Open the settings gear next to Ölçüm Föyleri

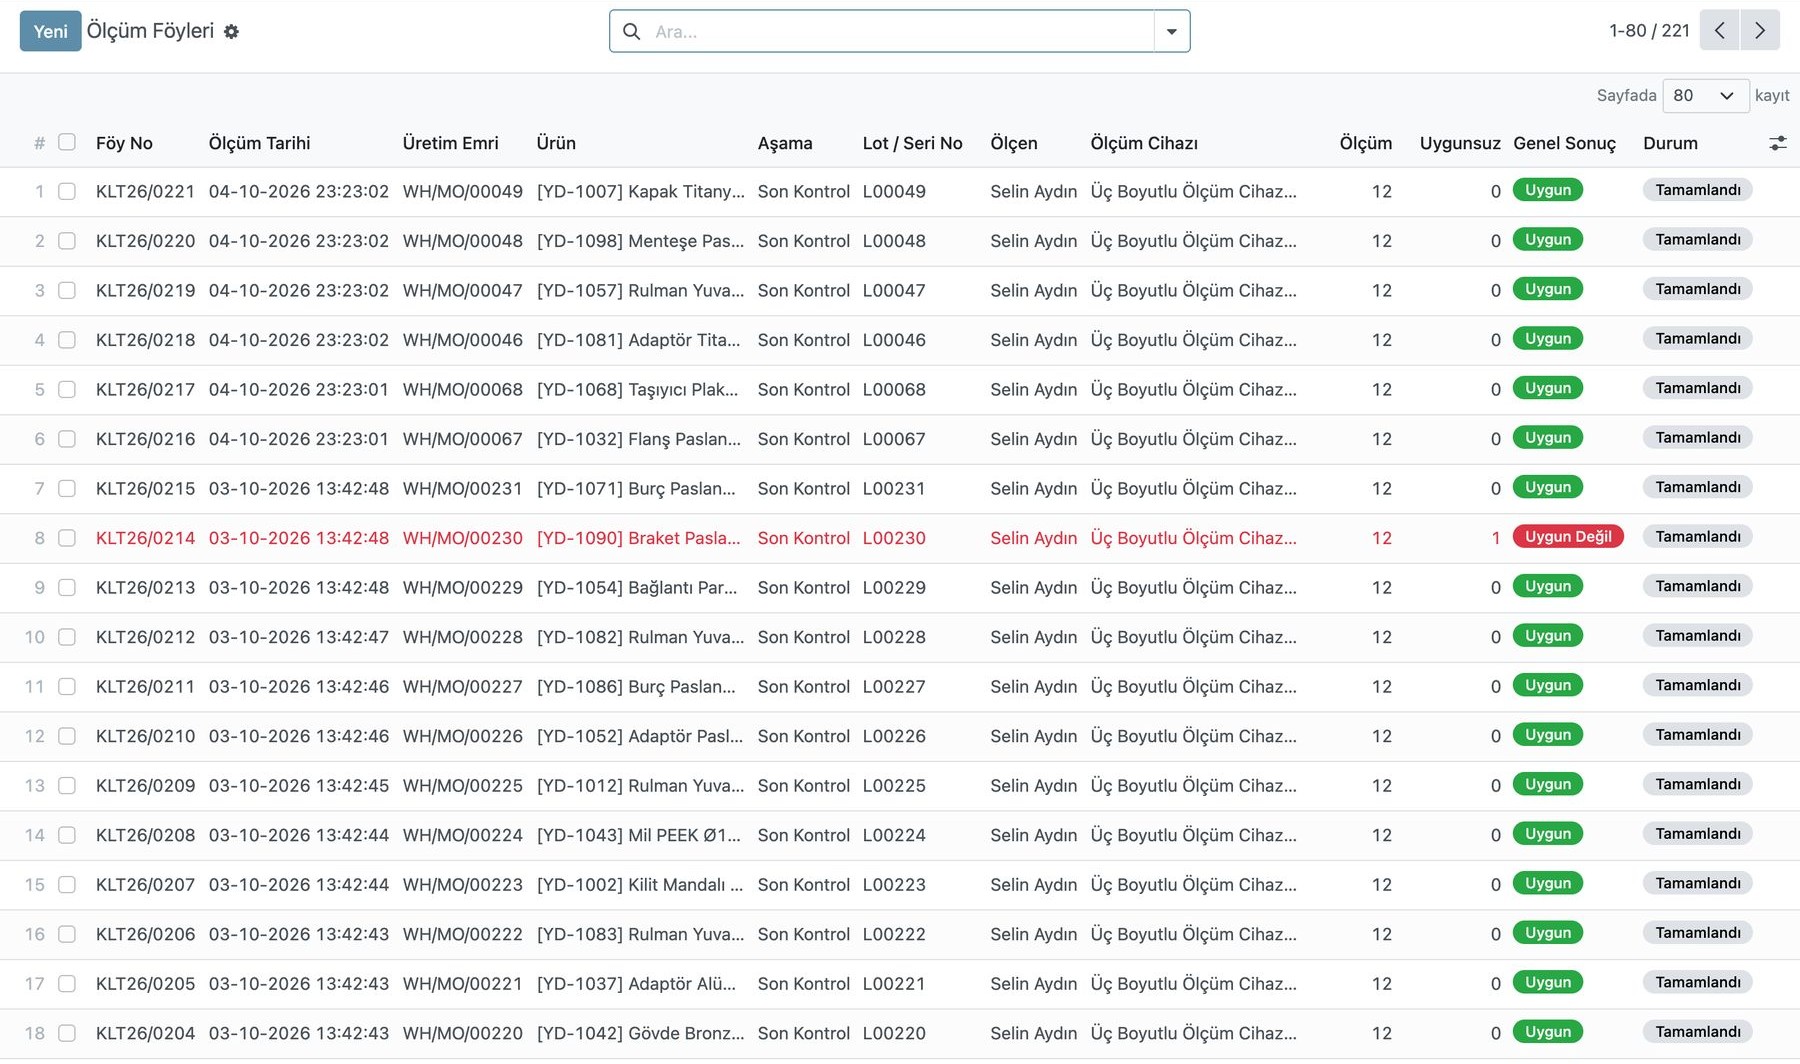pos(231,32)
